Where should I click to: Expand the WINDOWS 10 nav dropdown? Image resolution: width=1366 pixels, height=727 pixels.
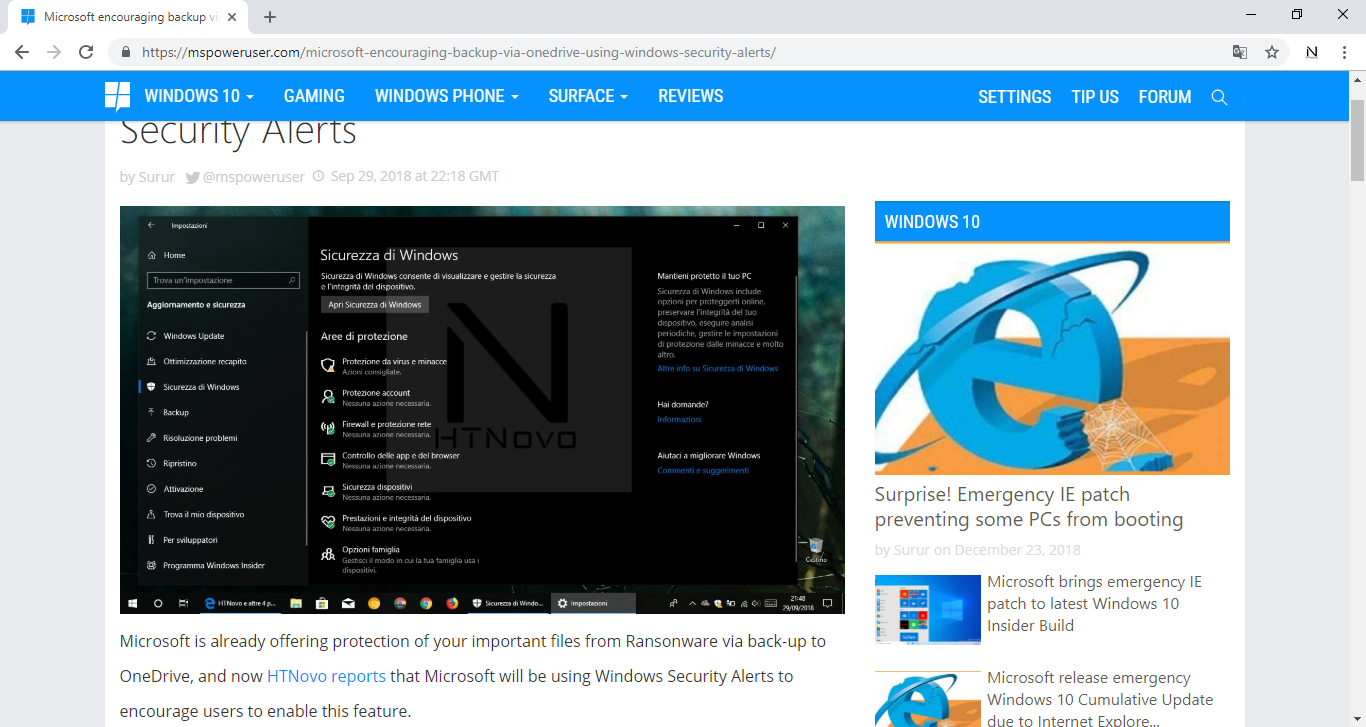pyautogui.click(x=199, y=96)
